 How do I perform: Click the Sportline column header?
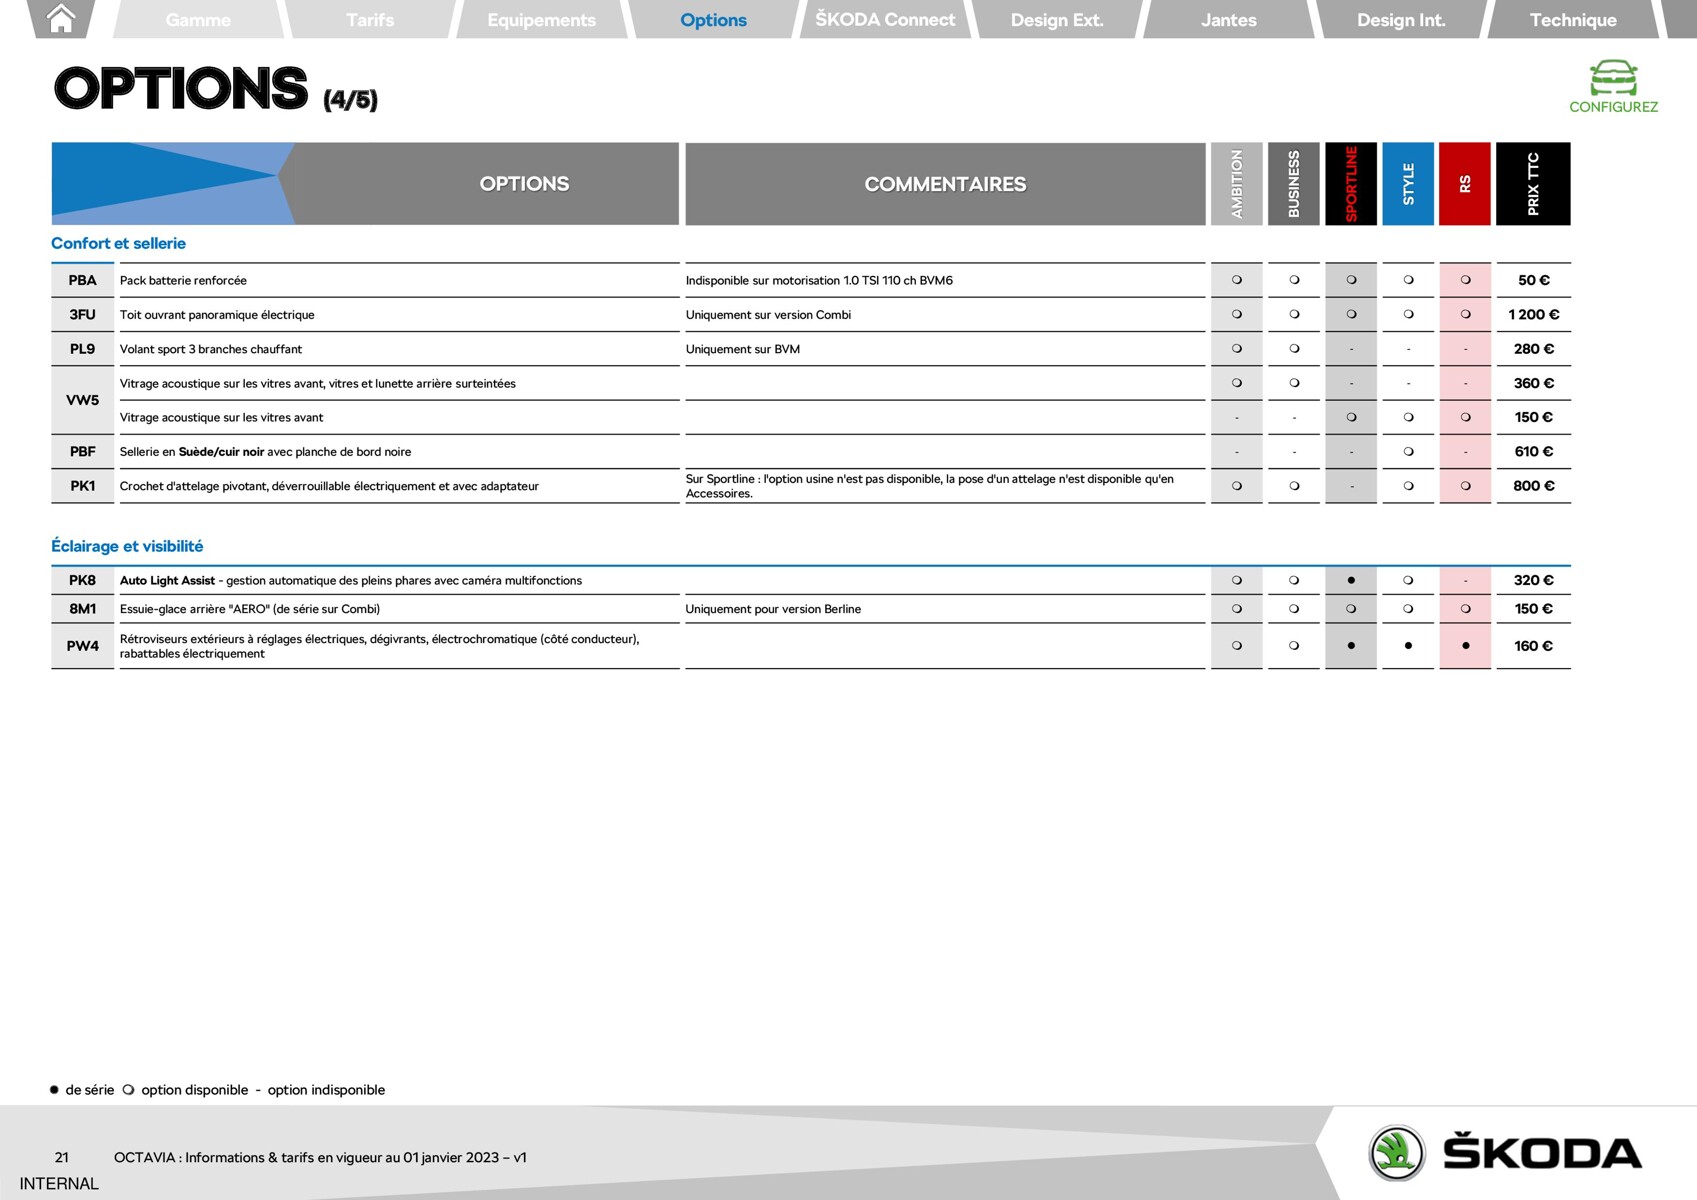1351,184
